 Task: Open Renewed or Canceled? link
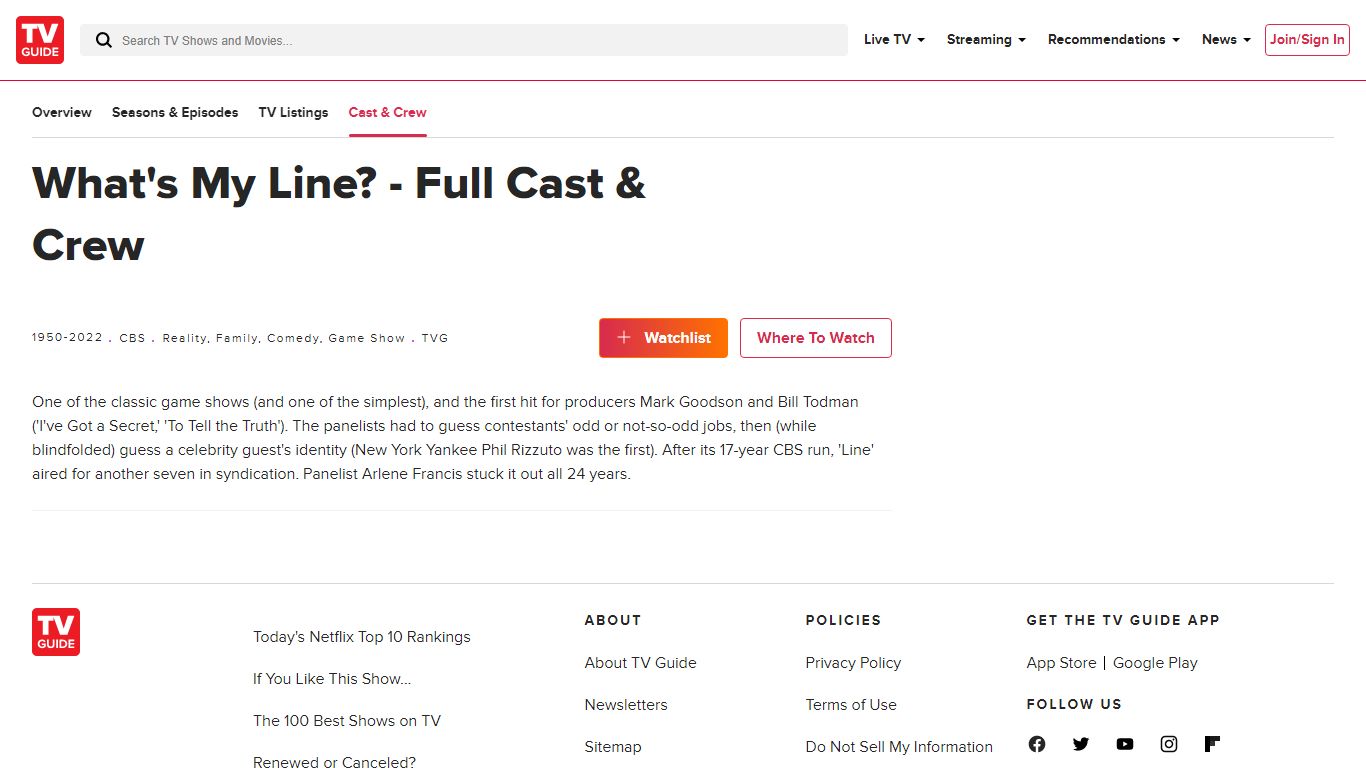click(x=334, y=762)
